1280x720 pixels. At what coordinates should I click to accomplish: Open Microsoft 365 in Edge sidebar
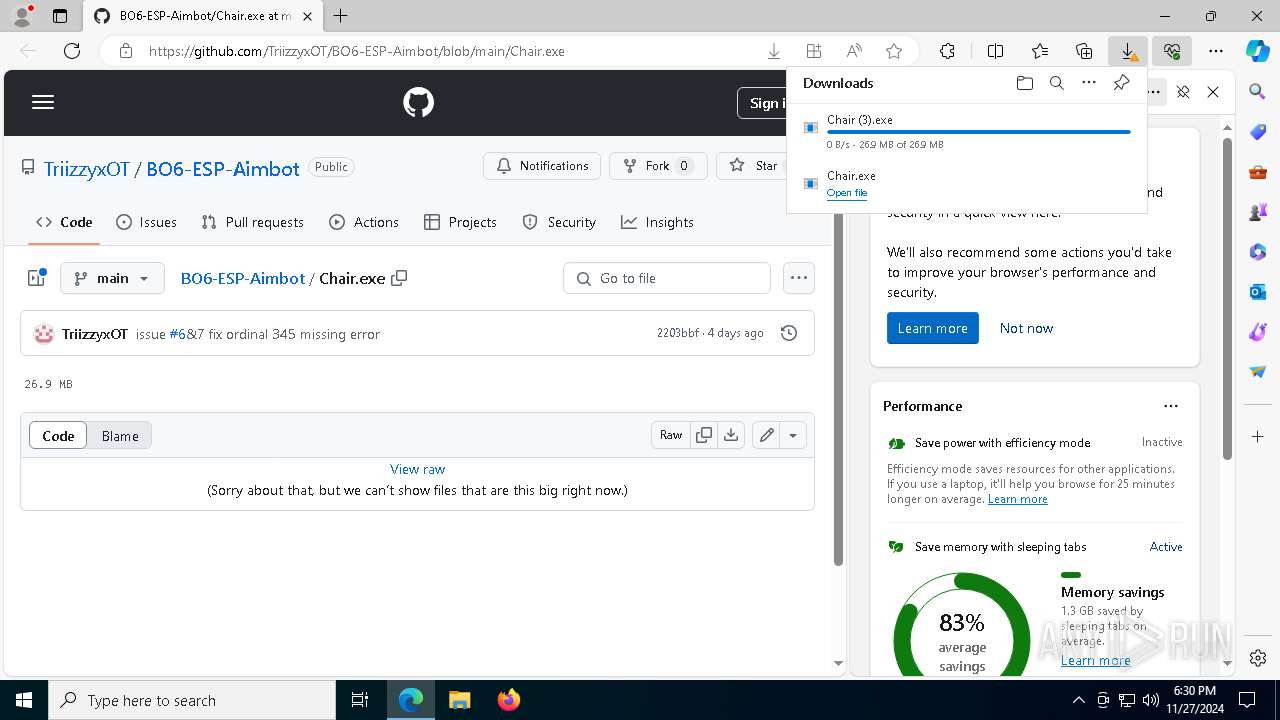pos(1258,252)
